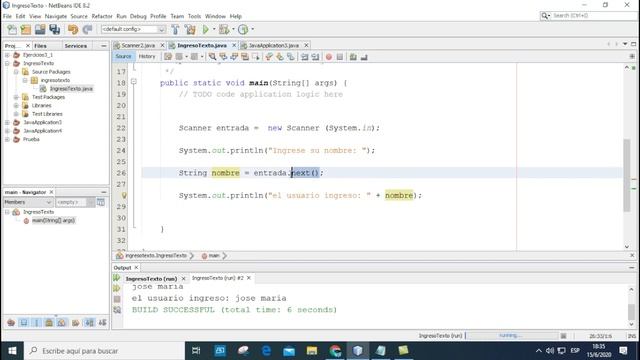
Task: Open File Explorer from the taskbar
Action: click(312, 351)
